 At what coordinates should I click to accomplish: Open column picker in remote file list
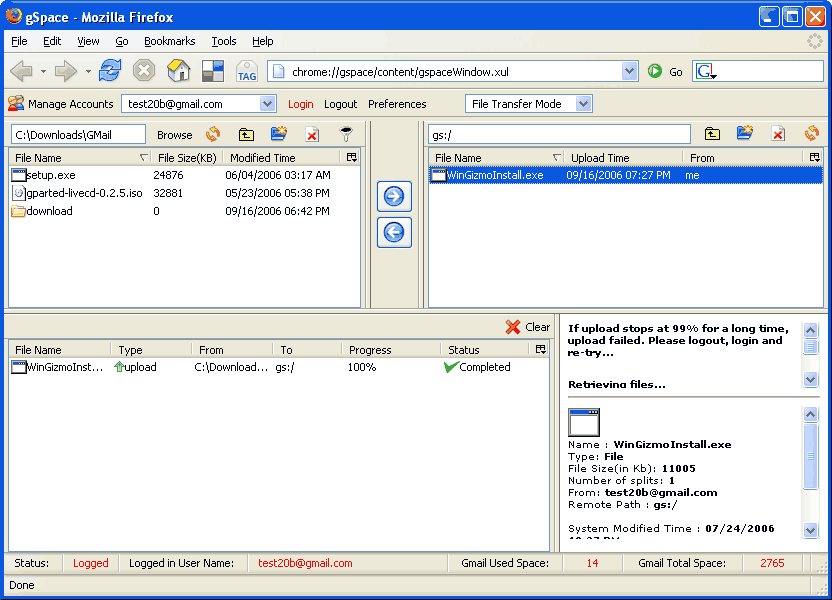tap(814, 157)
